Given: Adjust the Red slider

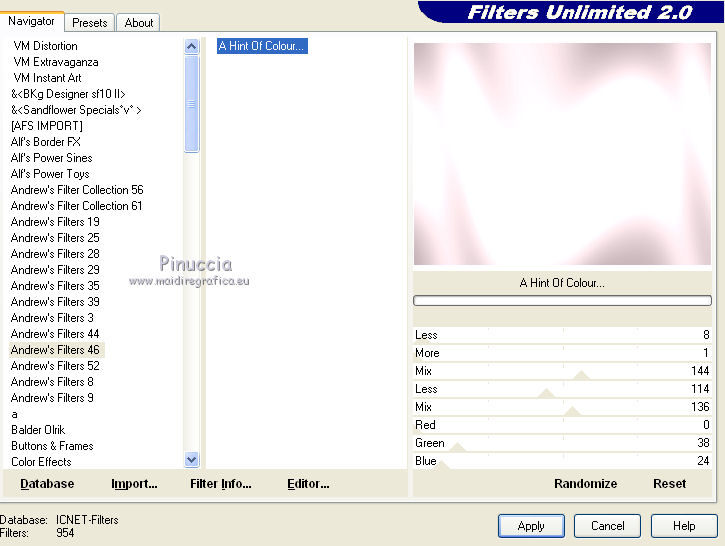Looking at the screenshot, I should (x=562, y=425).
